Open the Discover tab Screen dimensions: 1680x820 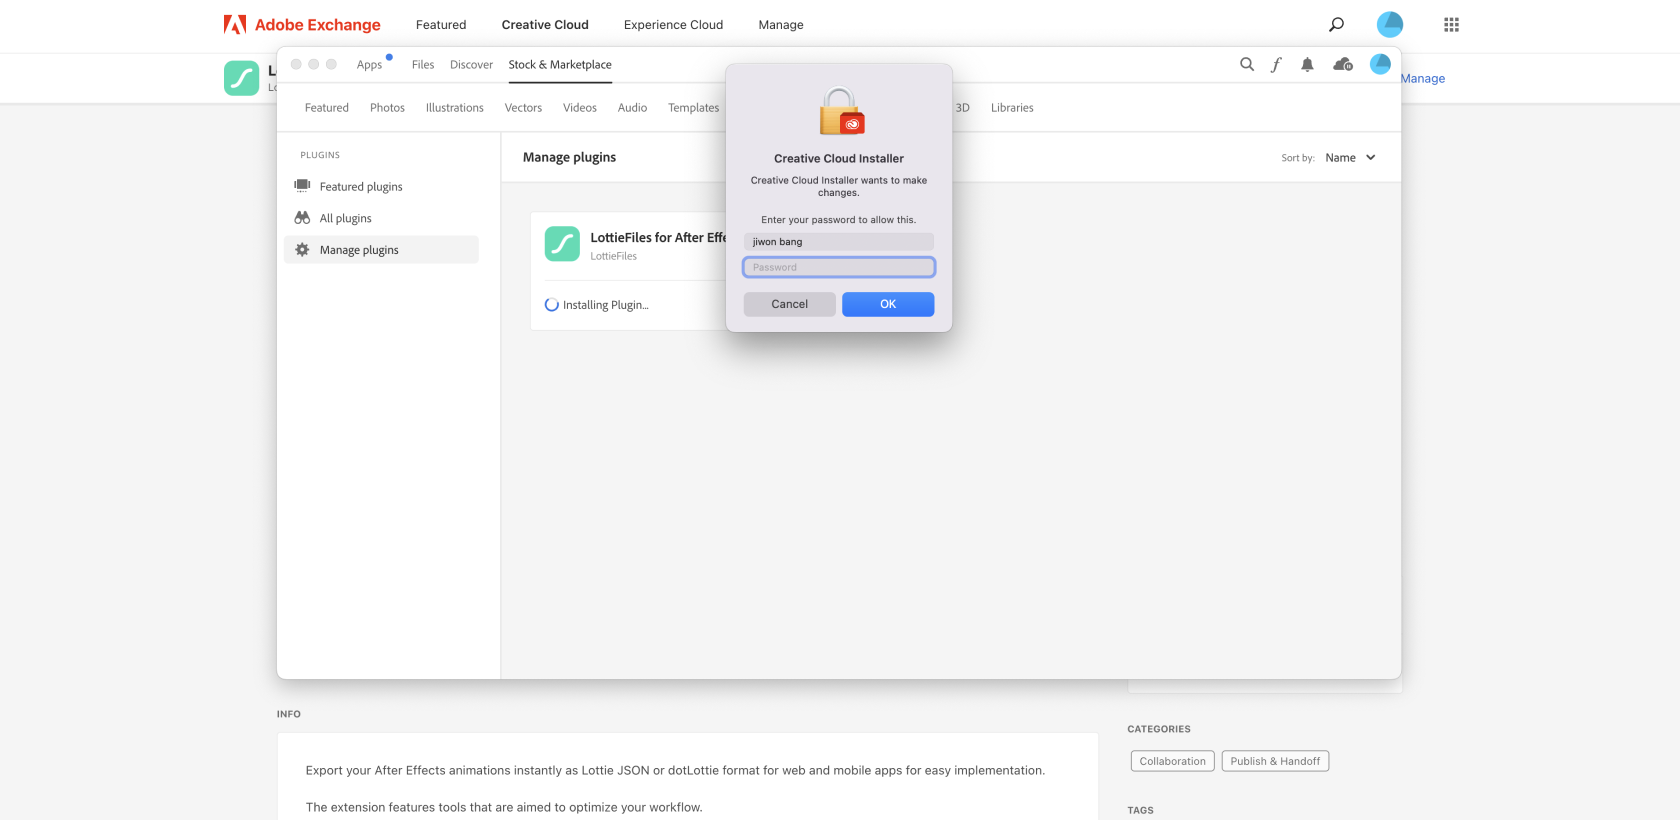tap(471, 65)
